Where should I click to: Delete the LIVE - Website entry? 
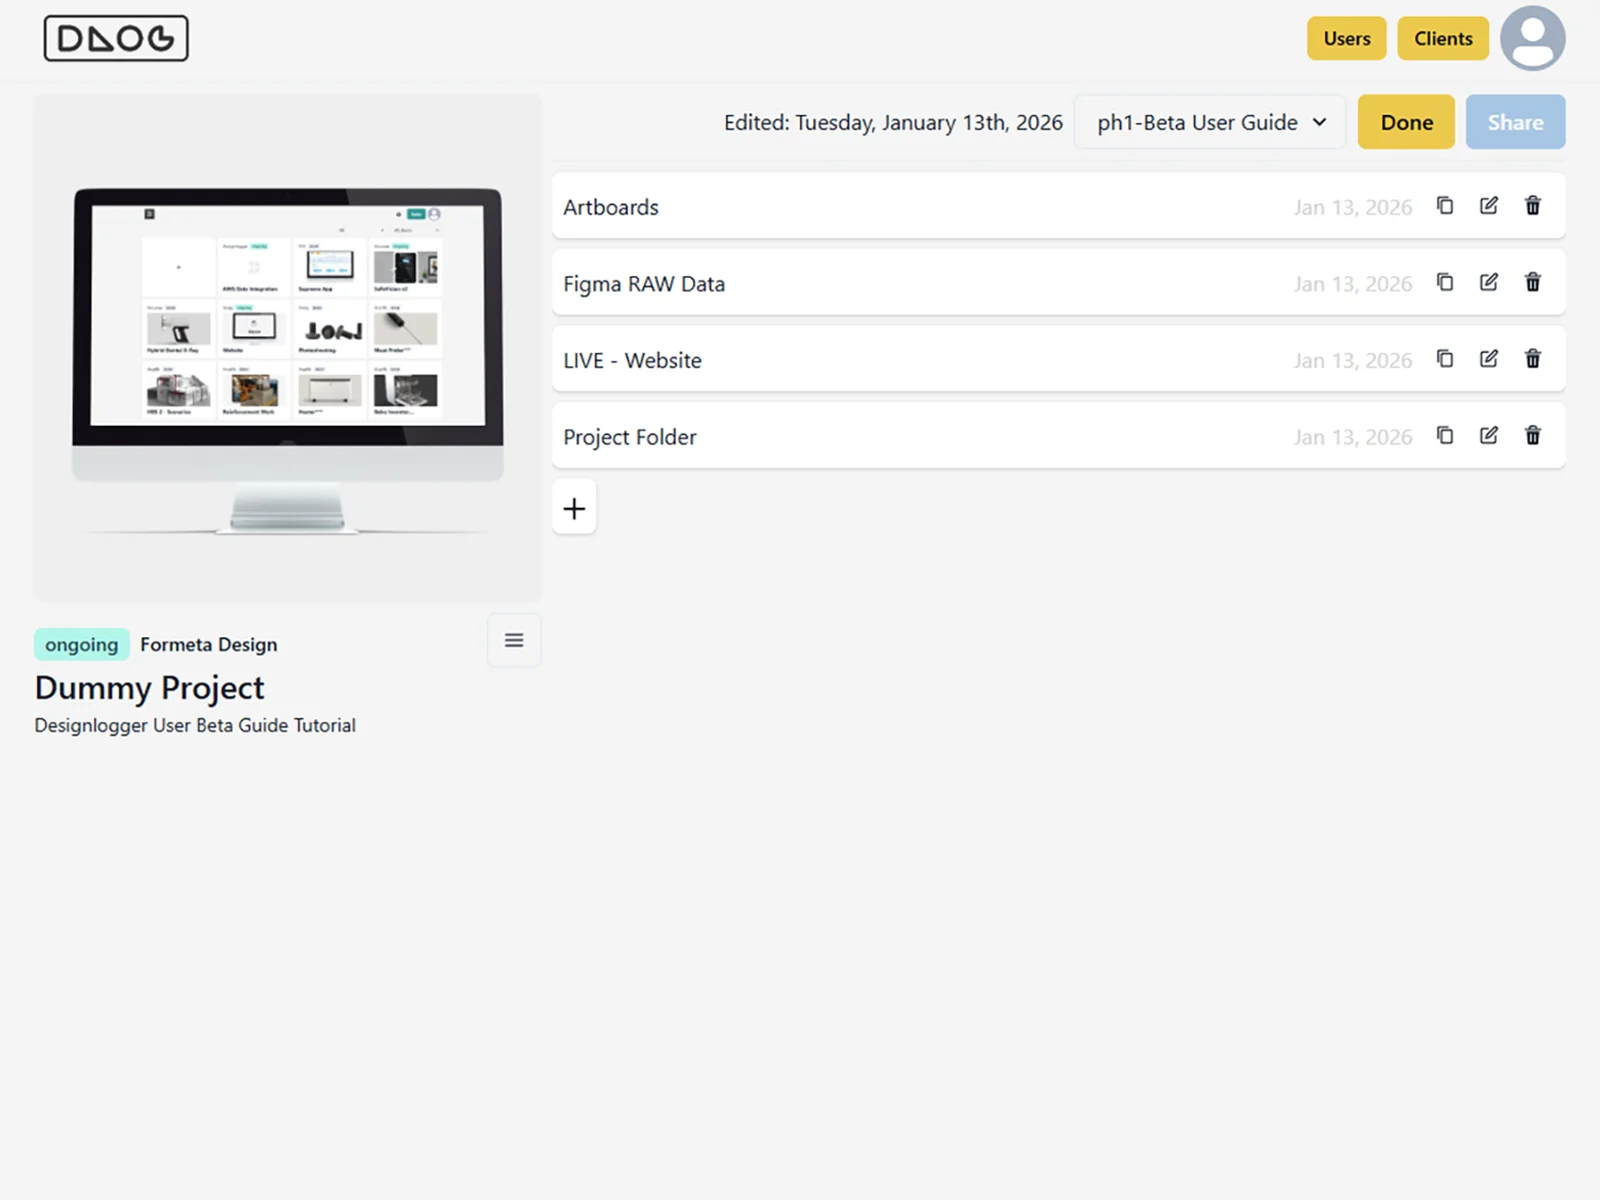click(x=1533, y=359)
